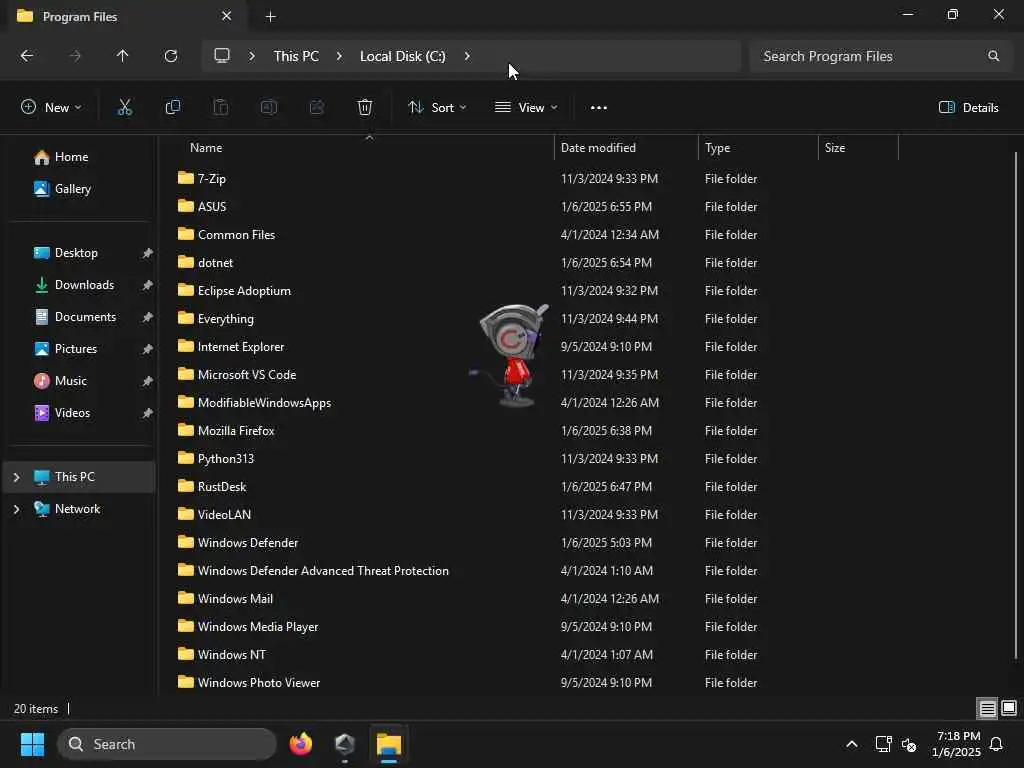
Task: Expand This PC tree node
Action: 16,477
